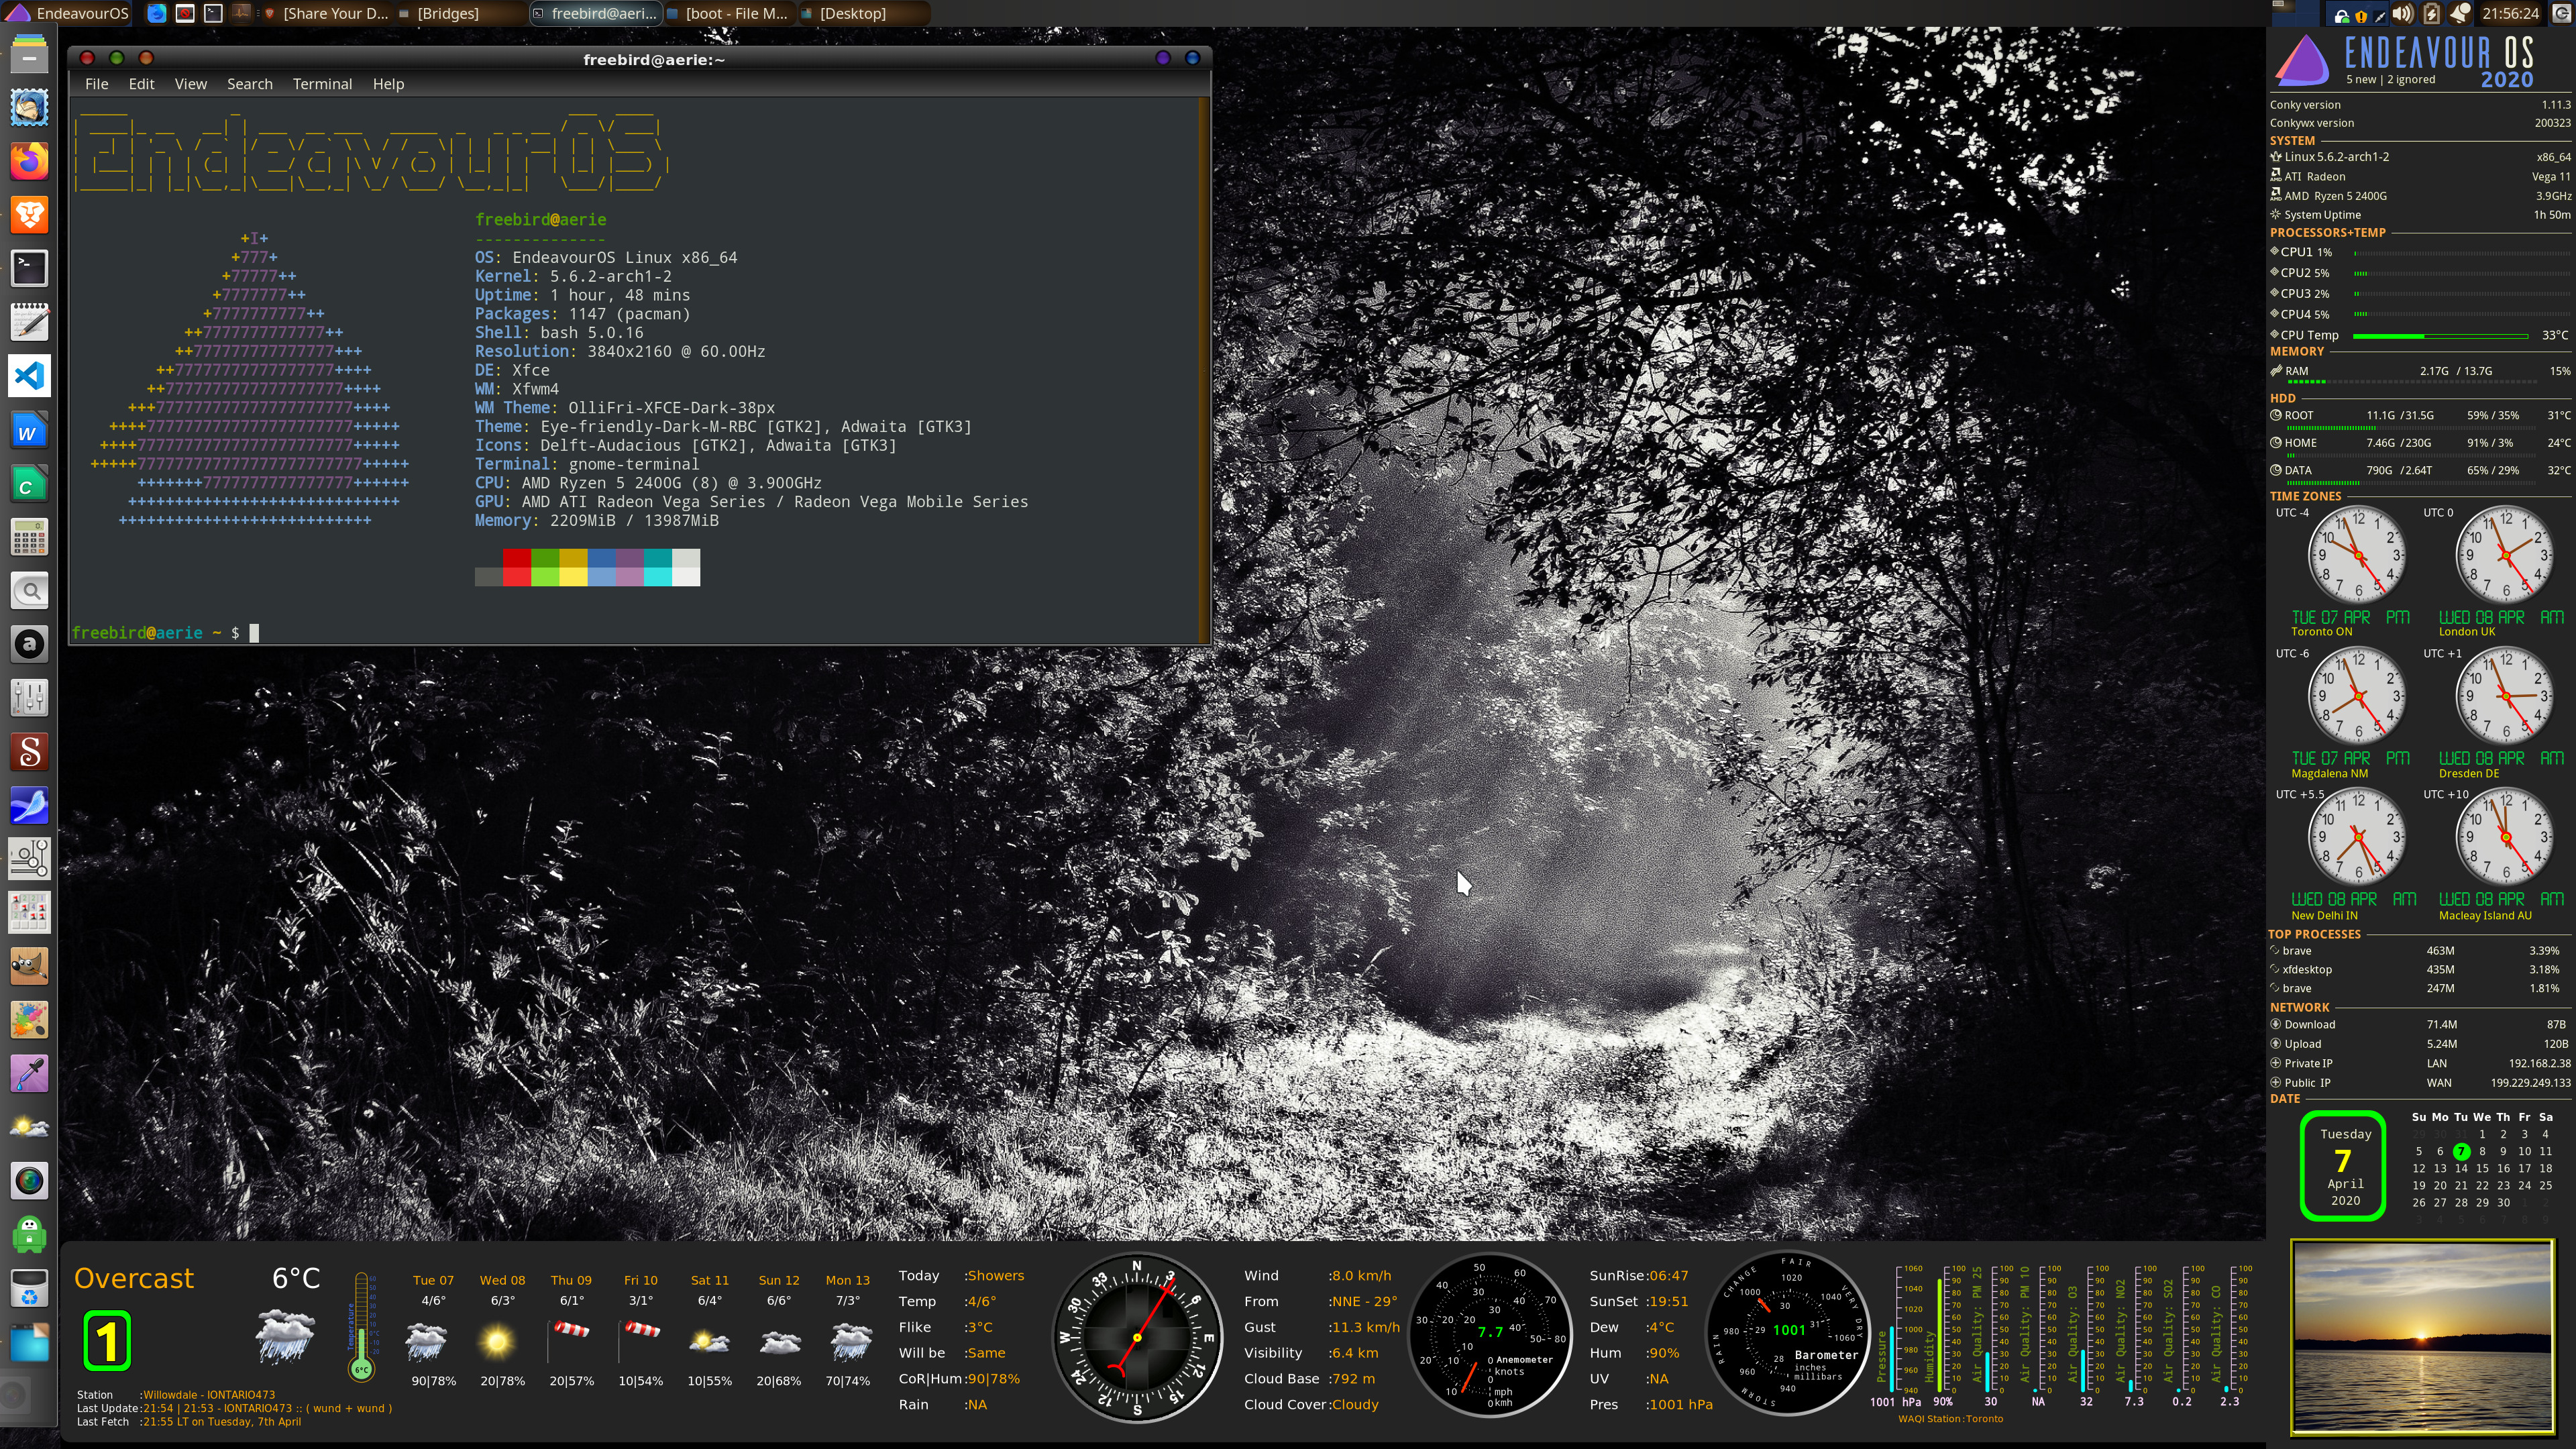Open the Edit menu in terminal
Screen dimensions: 2576x1449
tap(141, 84)
